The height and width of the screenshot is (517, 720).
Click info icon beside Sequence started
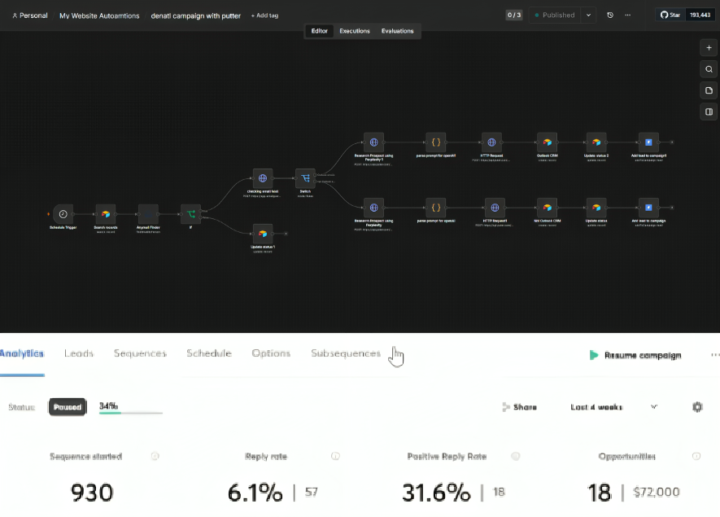click(x=155, y=456)
